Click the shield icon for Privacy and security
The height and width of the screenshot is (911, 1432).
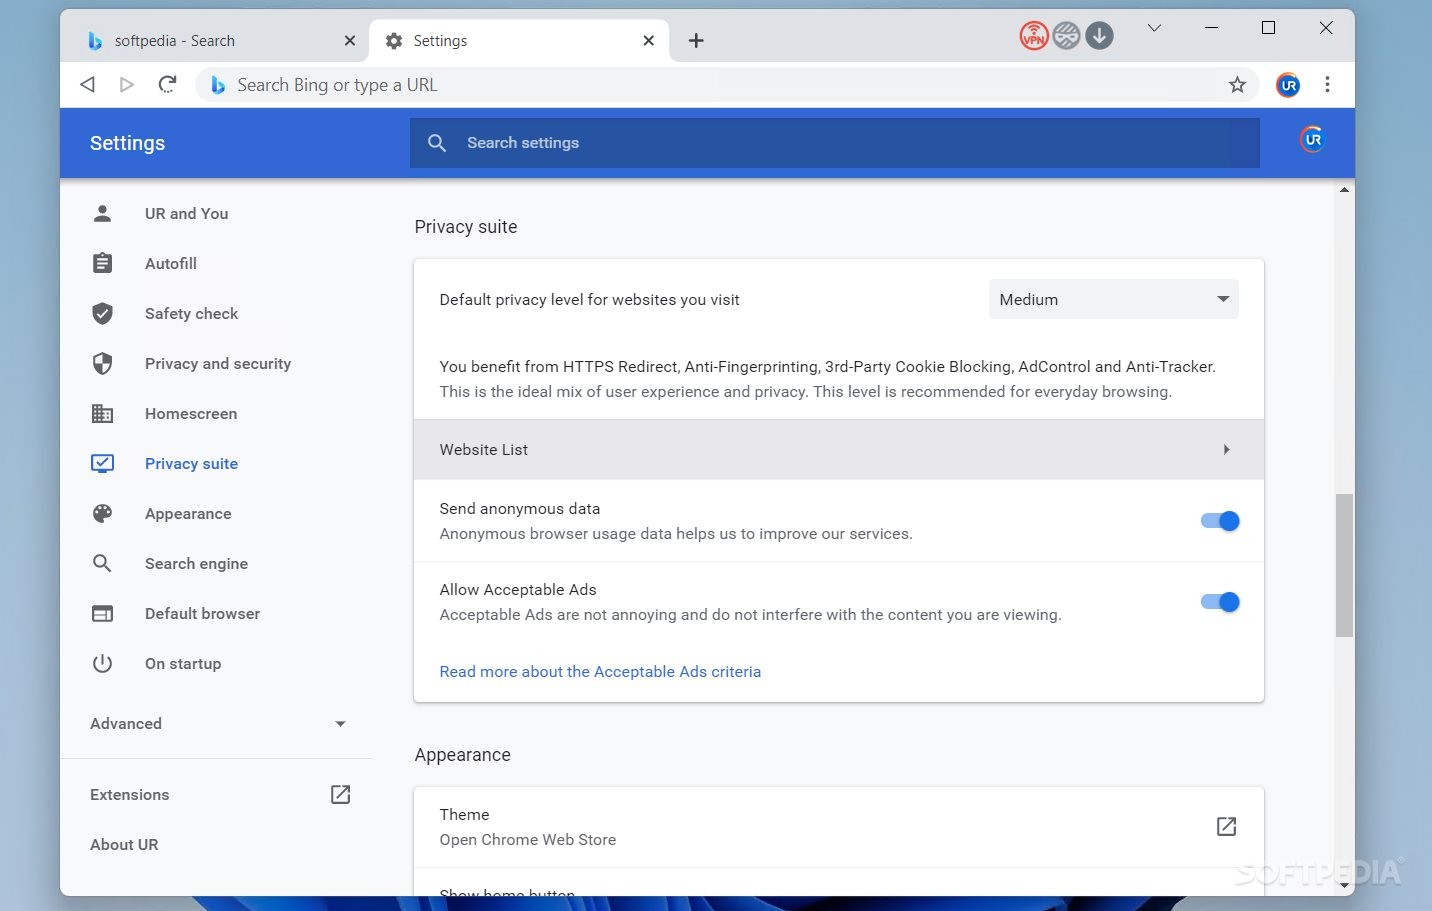tap(102, 363)
